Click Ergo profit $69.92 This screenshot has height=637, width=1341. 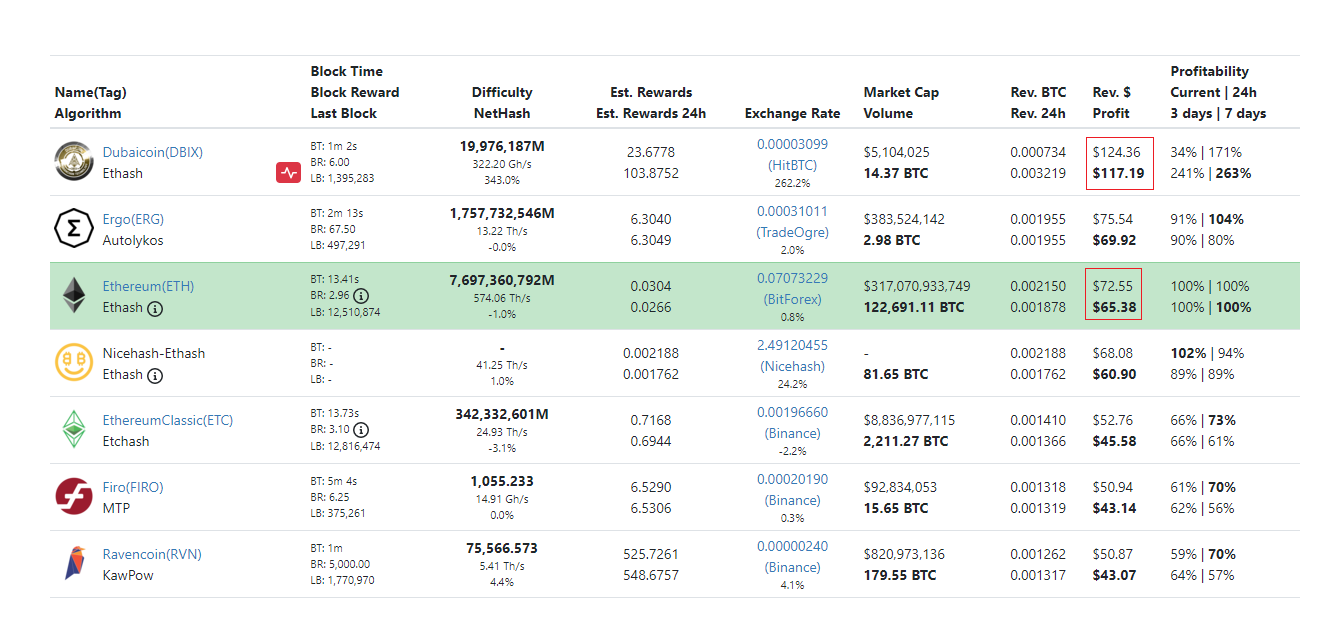click(1114, 240)
